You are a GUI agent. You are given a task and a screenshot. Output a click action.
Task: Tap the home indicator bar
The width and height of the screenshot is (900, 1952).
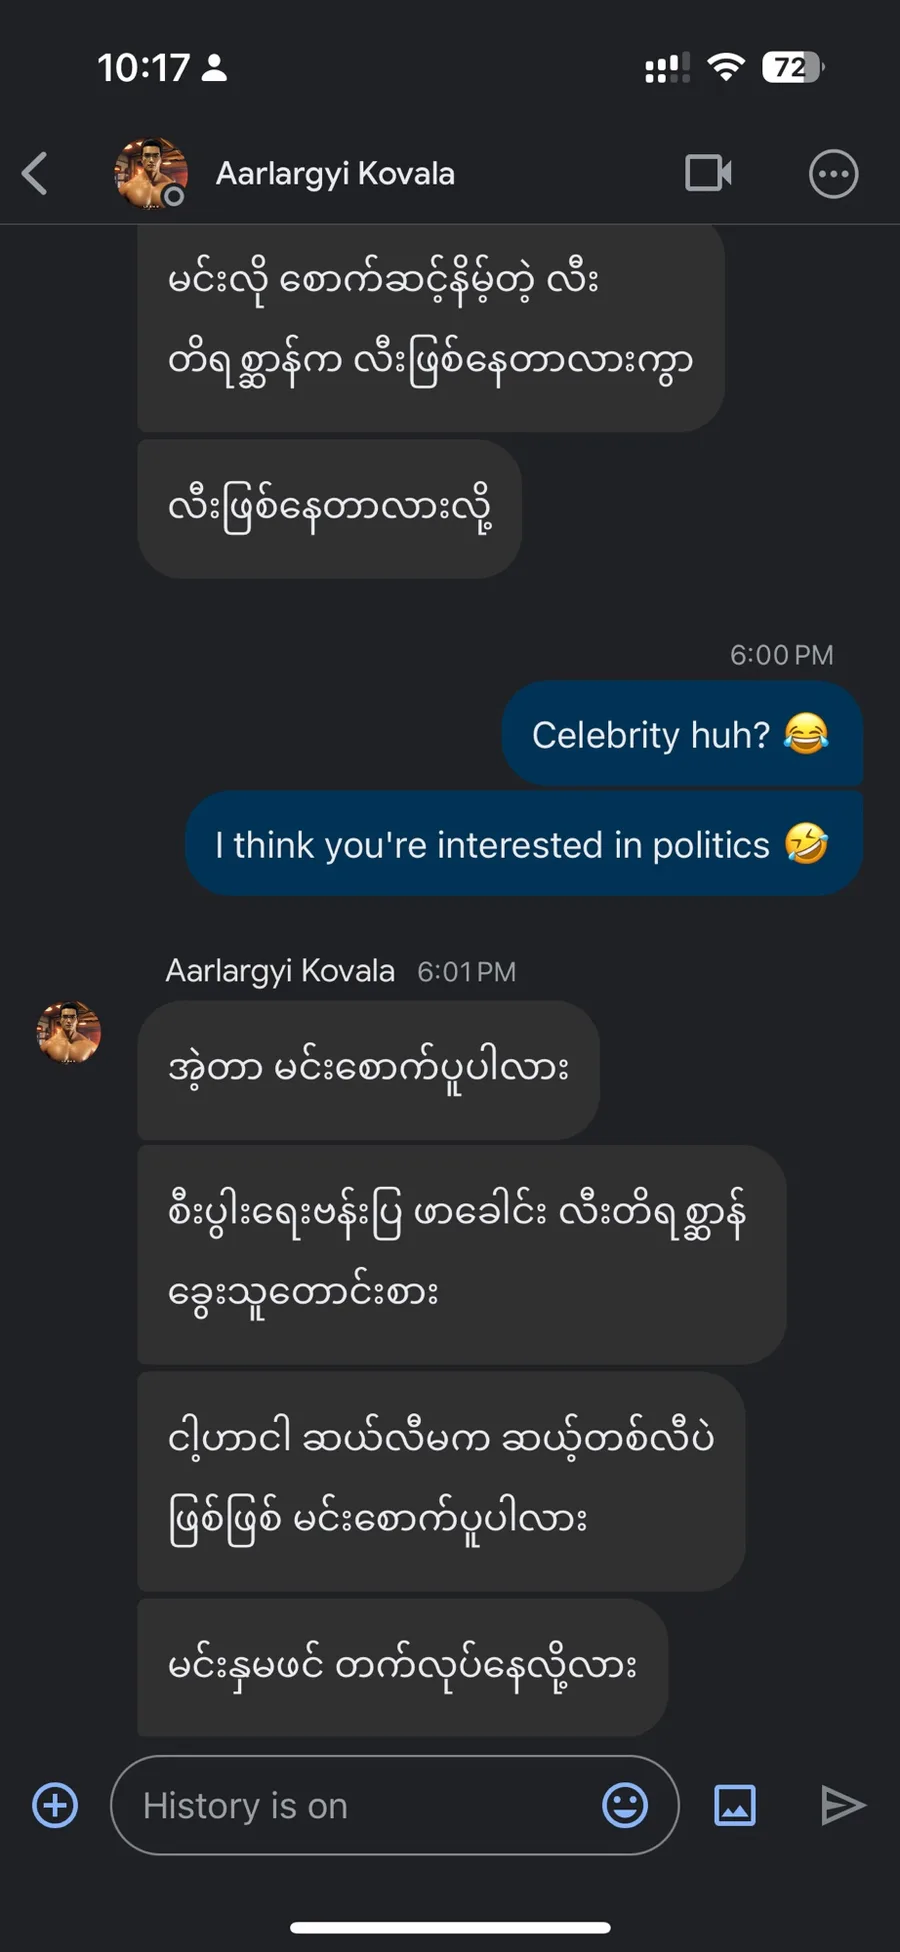point(450,1927)
